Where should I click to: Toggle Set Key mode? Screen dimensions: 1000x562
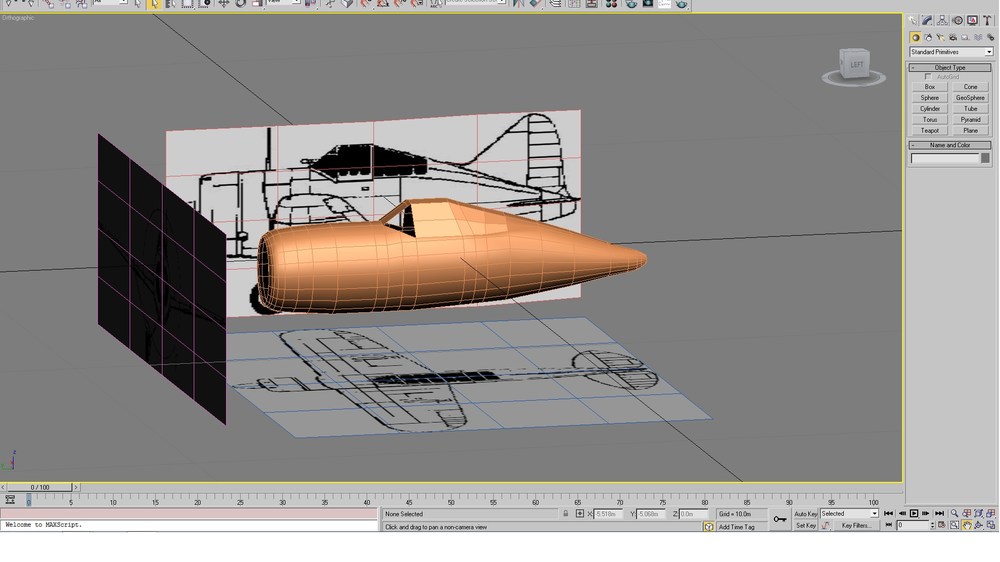tap(805, 526)
